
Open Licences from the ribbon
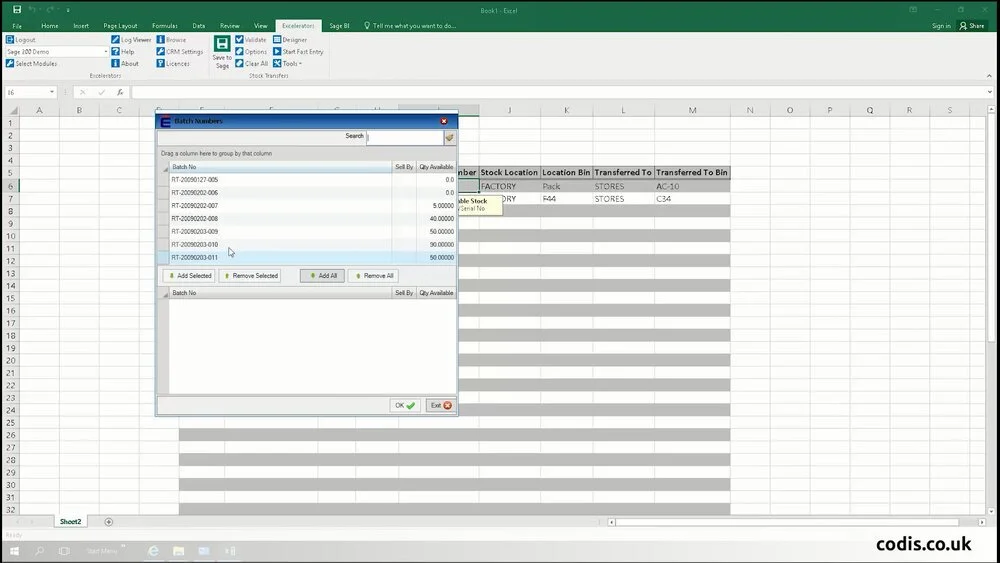coord(173,64)
